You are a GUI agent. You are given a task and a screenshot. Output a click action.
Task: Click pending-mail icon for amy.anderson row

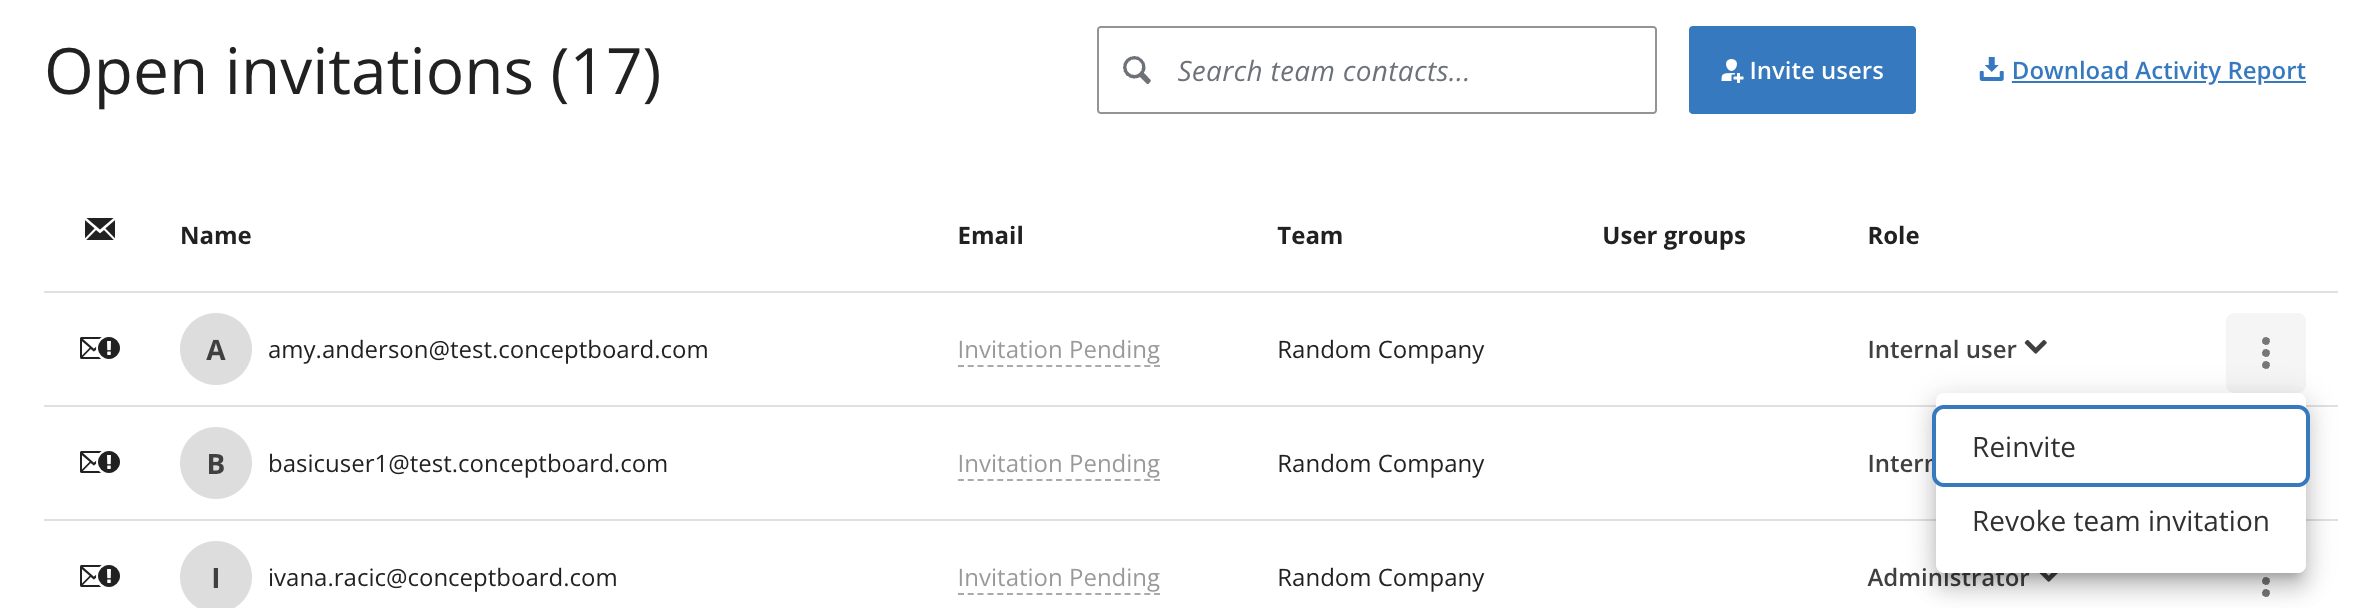(100, 348)
